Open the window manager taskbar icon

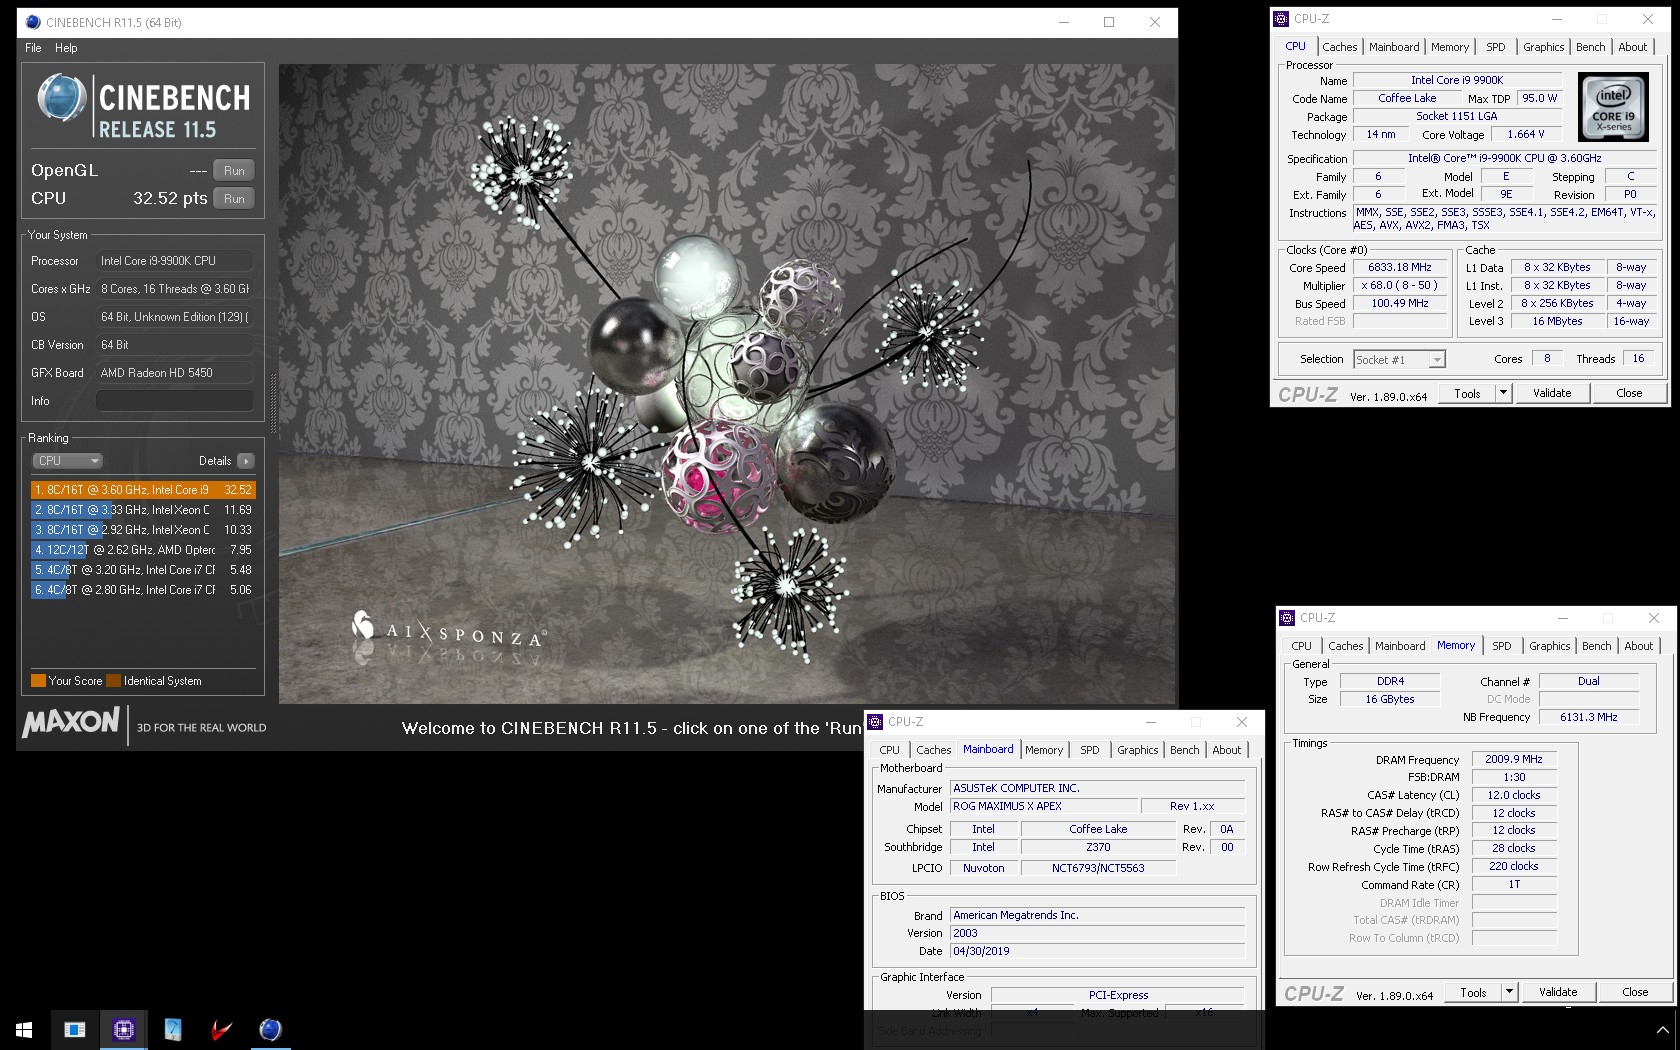[75, 1029]
